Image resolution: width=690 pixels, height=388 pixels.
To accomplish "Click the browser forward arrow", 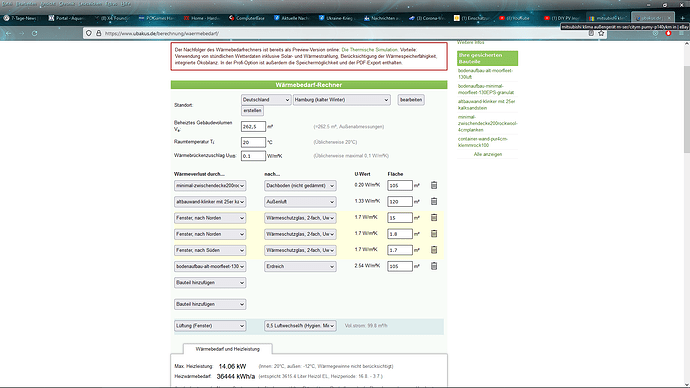I will pos(22,33).
